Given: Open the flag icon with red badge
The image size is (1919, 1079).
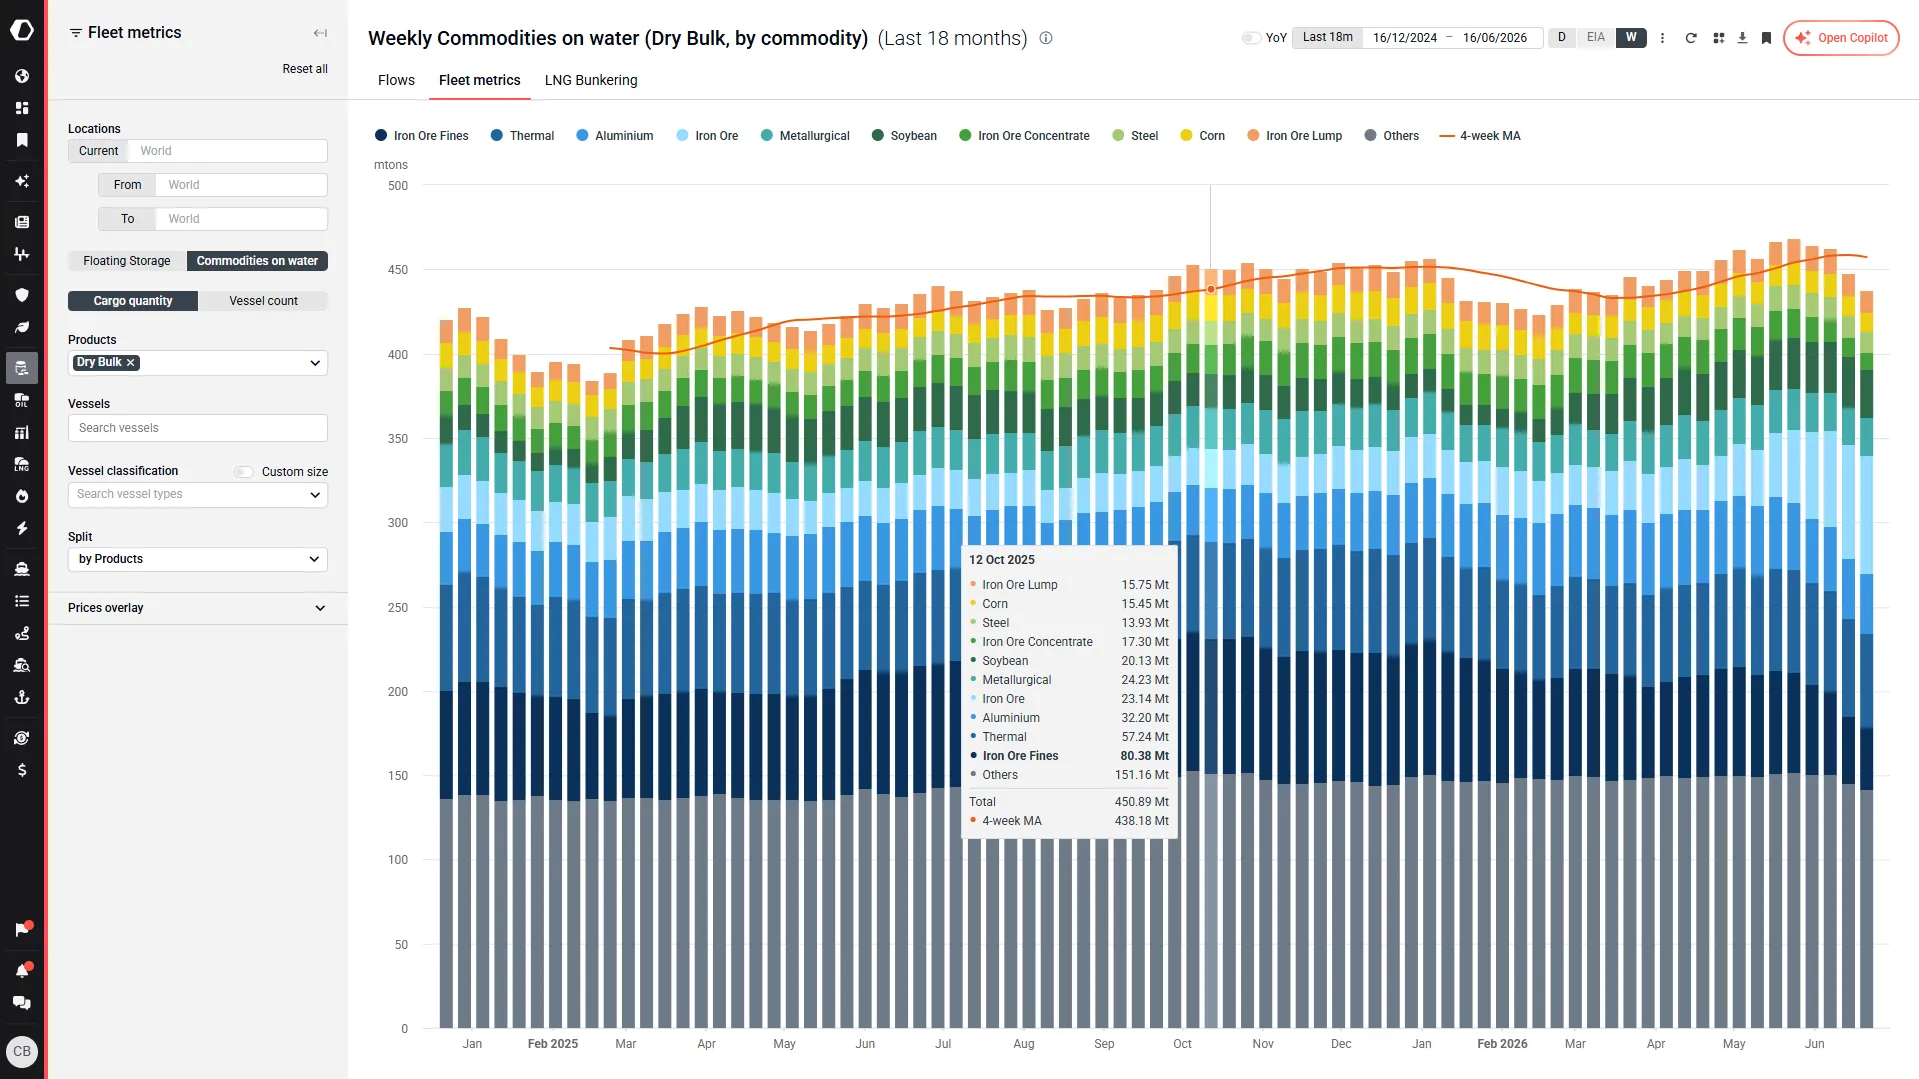Looking at the screenshot, I should pyautogui.click(x=22, y=930).
